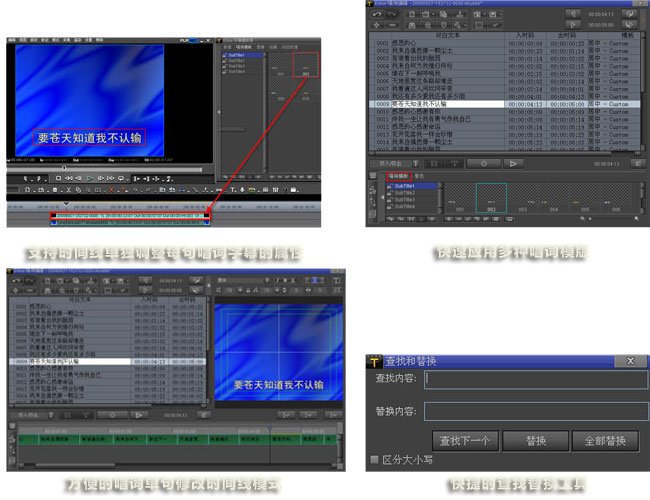Click the 全部替换 button

click(x=604, y=441)
